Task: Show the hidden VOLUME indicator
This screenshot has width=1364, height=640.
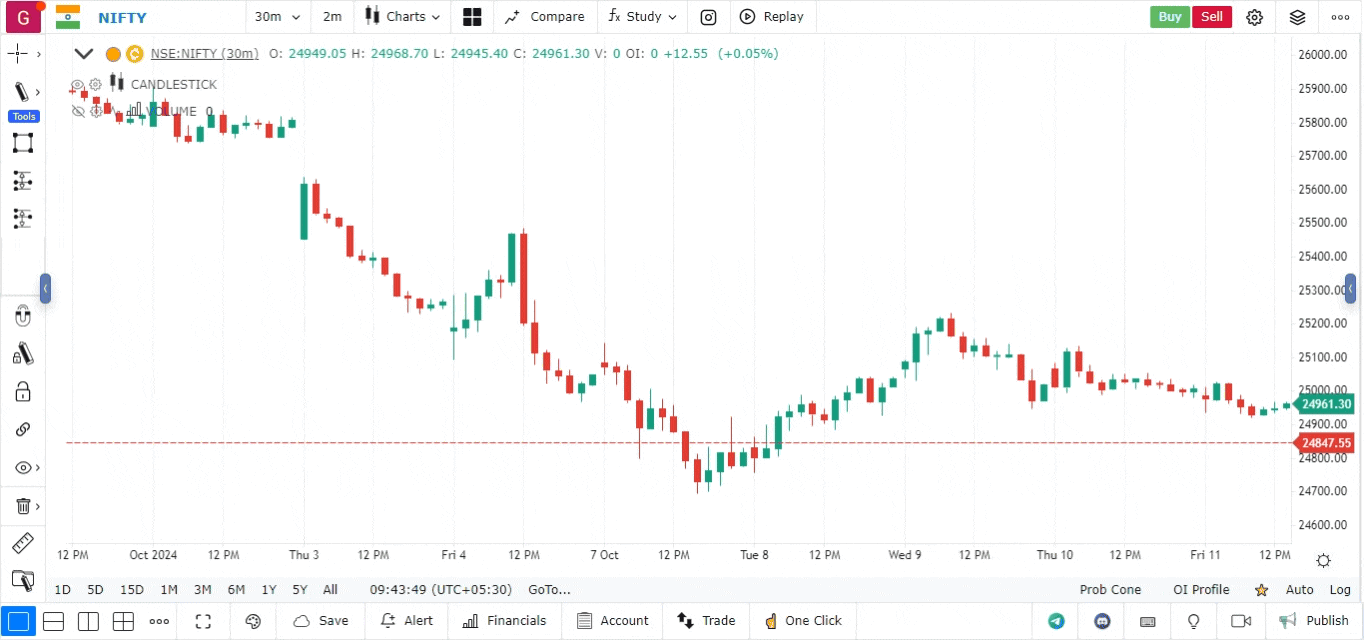Action: tap(78, 112)
